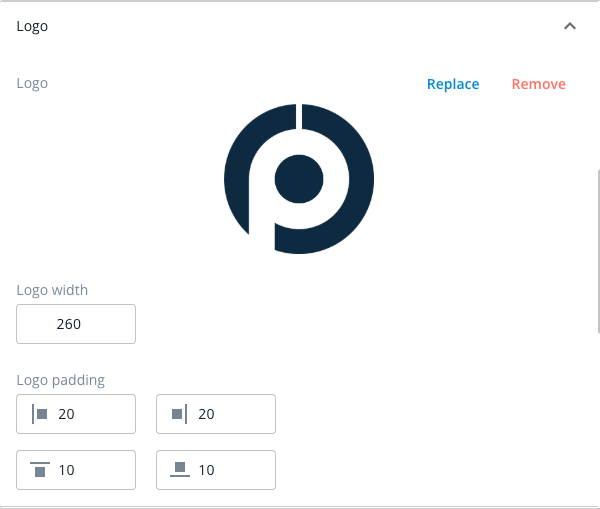Click the Logo field label

coord(32,83)
